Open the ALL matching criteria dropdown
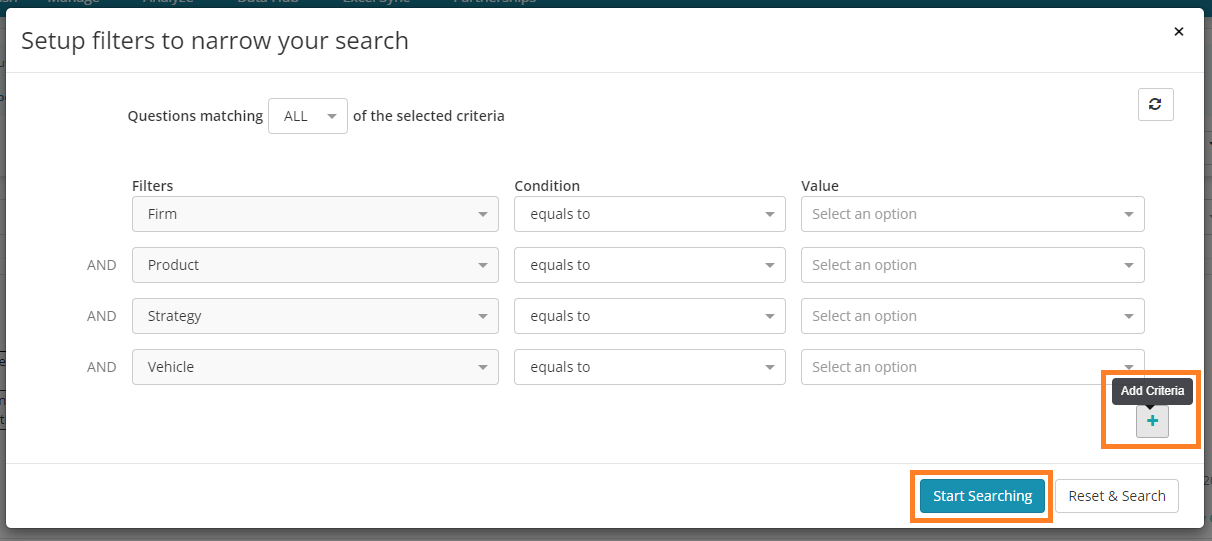Screen dimensions: 1212x541 click(x=308, y=116)
